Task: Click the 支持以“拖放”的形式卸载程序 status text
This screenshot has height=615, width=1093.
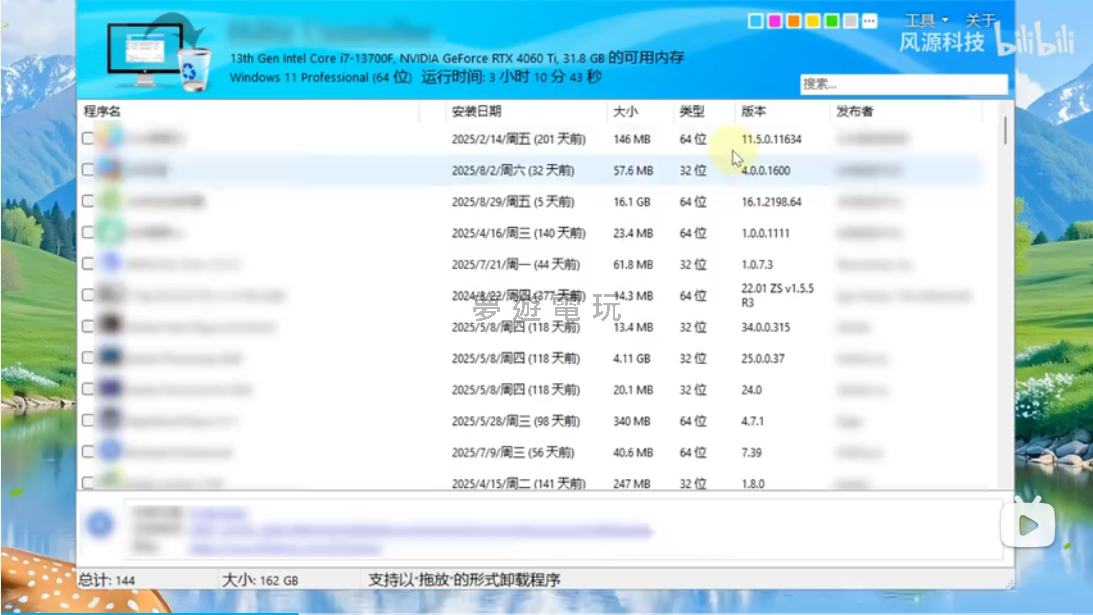Action: 464,579
